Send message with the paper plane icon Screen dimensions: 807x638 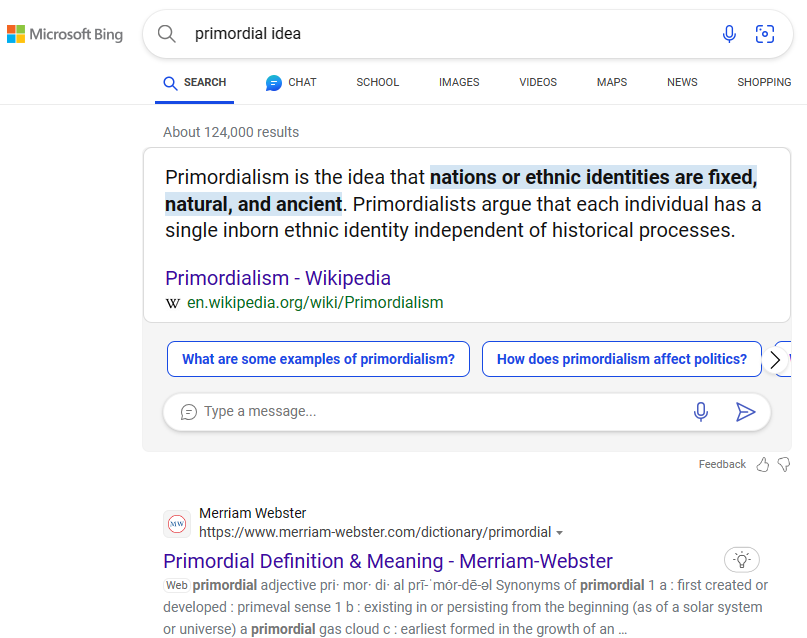[745, 411]
